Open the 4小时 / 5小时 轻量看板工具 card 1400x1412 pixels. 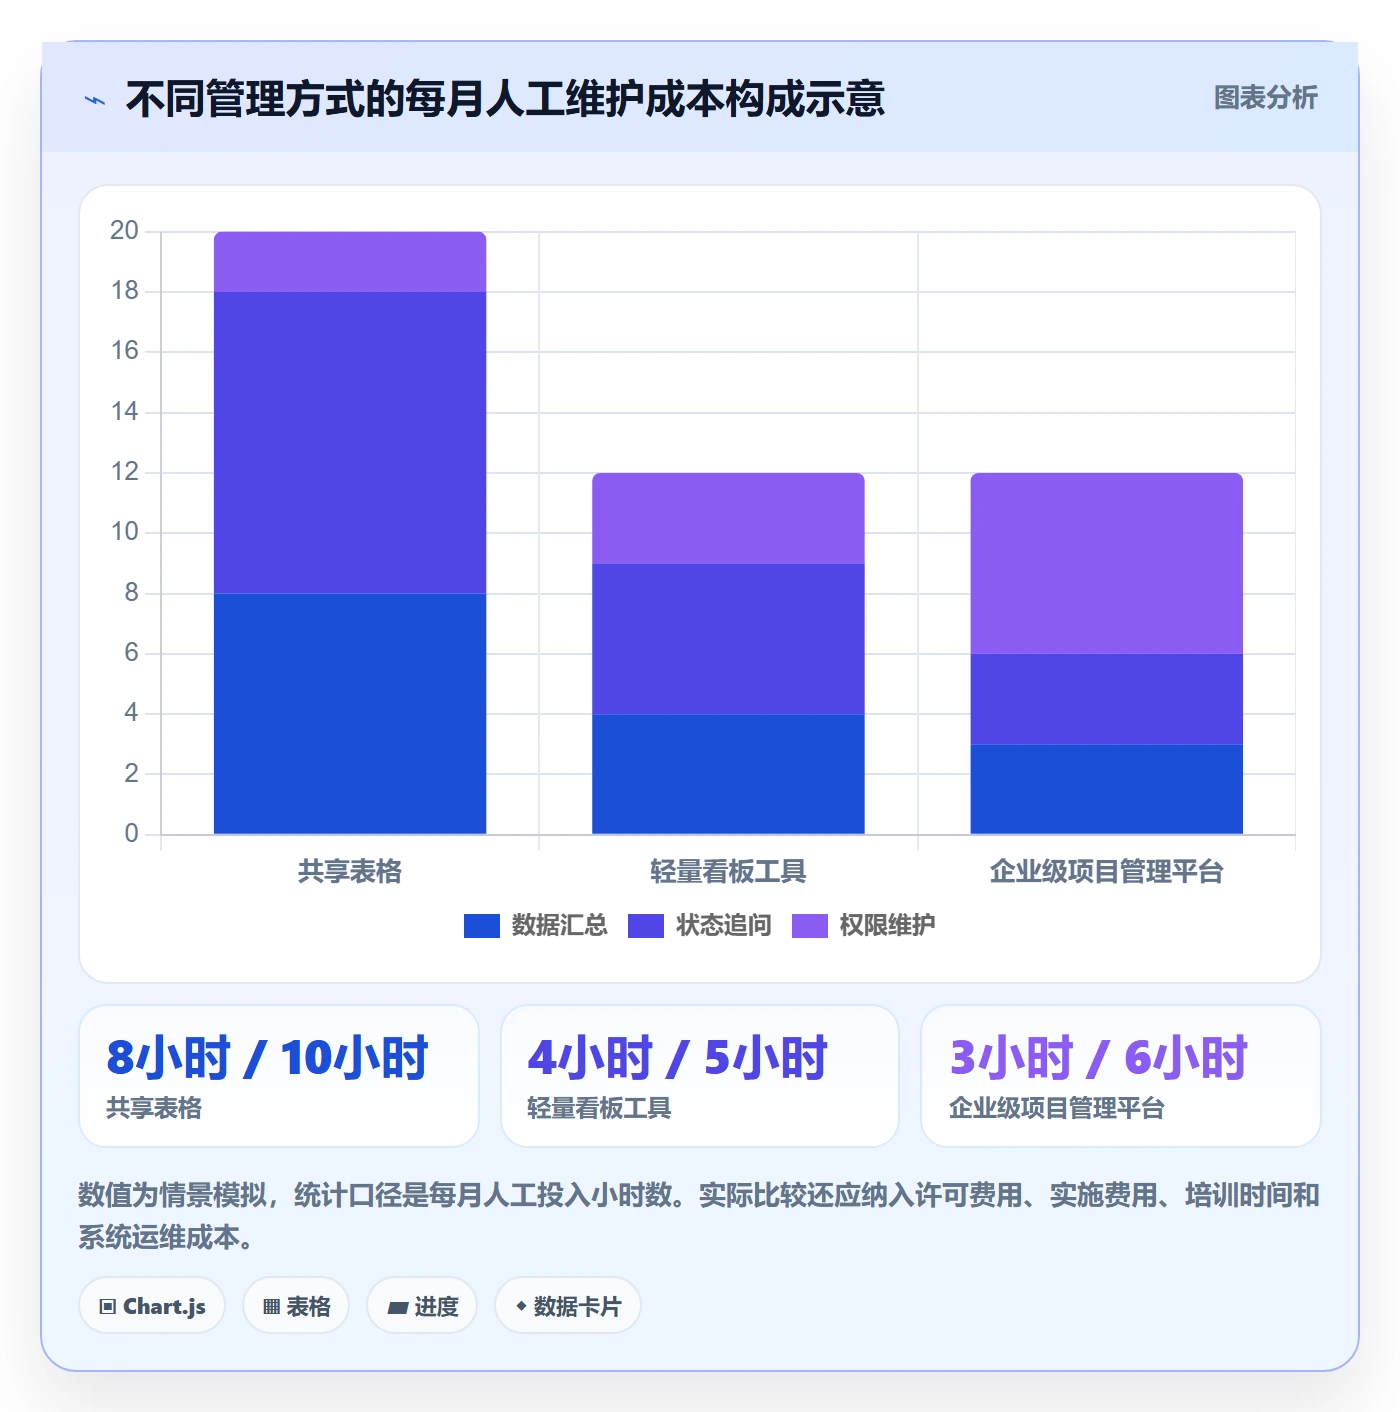(700, 1076)
